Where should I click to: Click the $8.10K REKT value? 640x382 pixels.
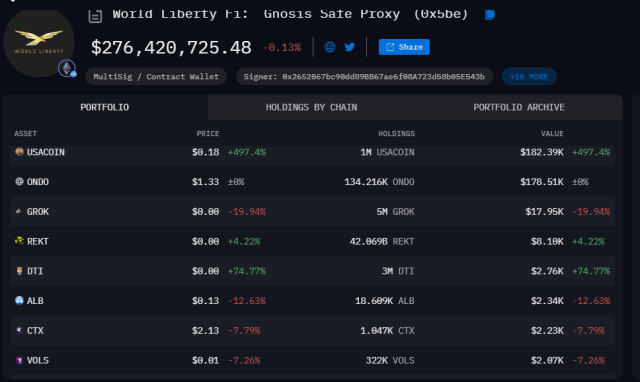click(547, 242)
